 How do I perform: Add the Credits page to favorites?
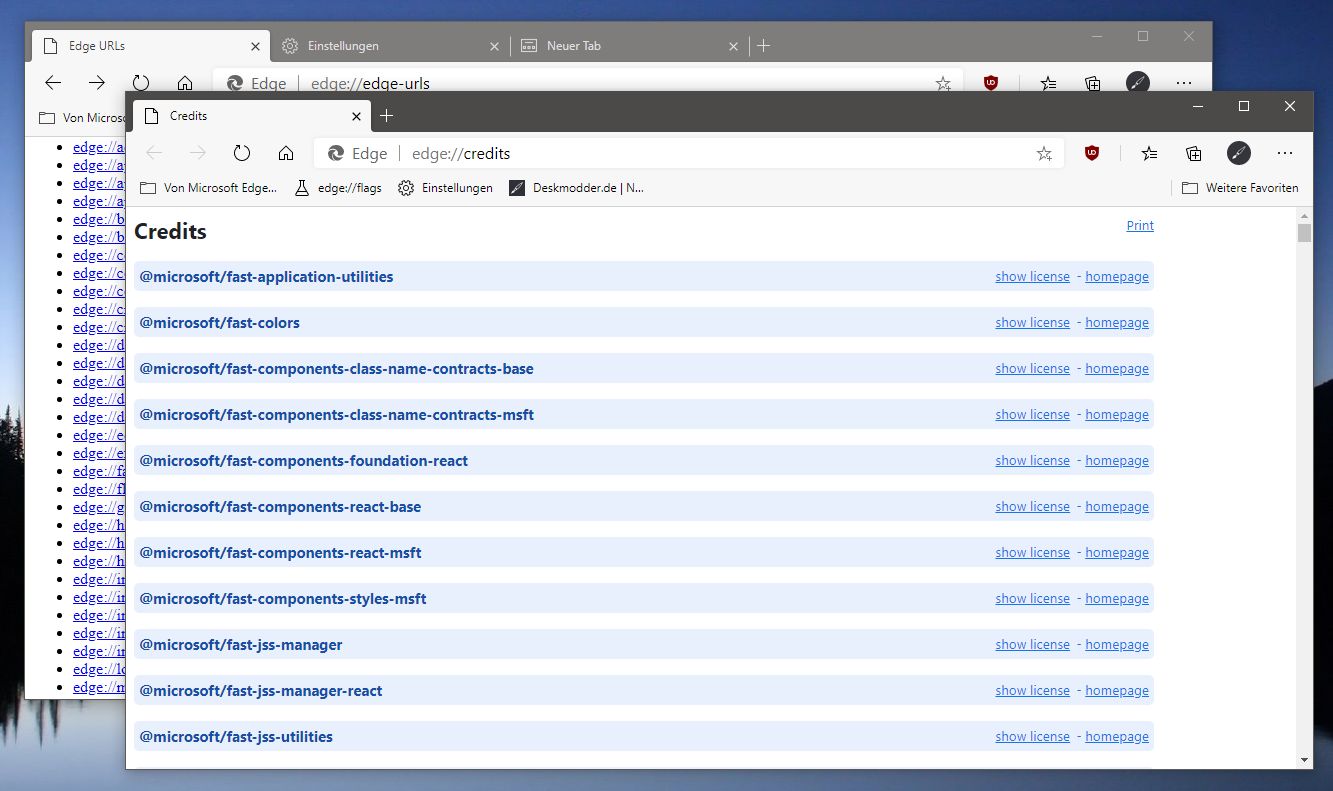[x=1045, y=153]
